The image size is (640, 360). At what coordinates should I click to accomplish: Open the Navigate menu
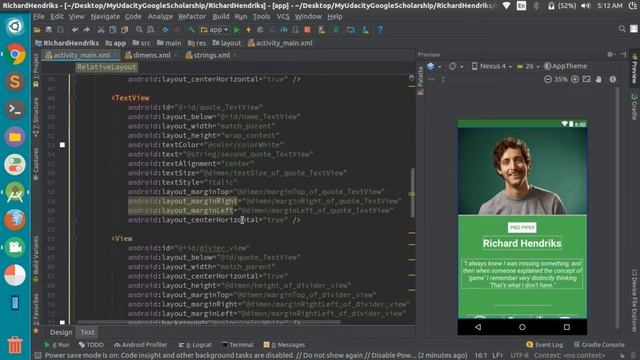coord(105,17)
